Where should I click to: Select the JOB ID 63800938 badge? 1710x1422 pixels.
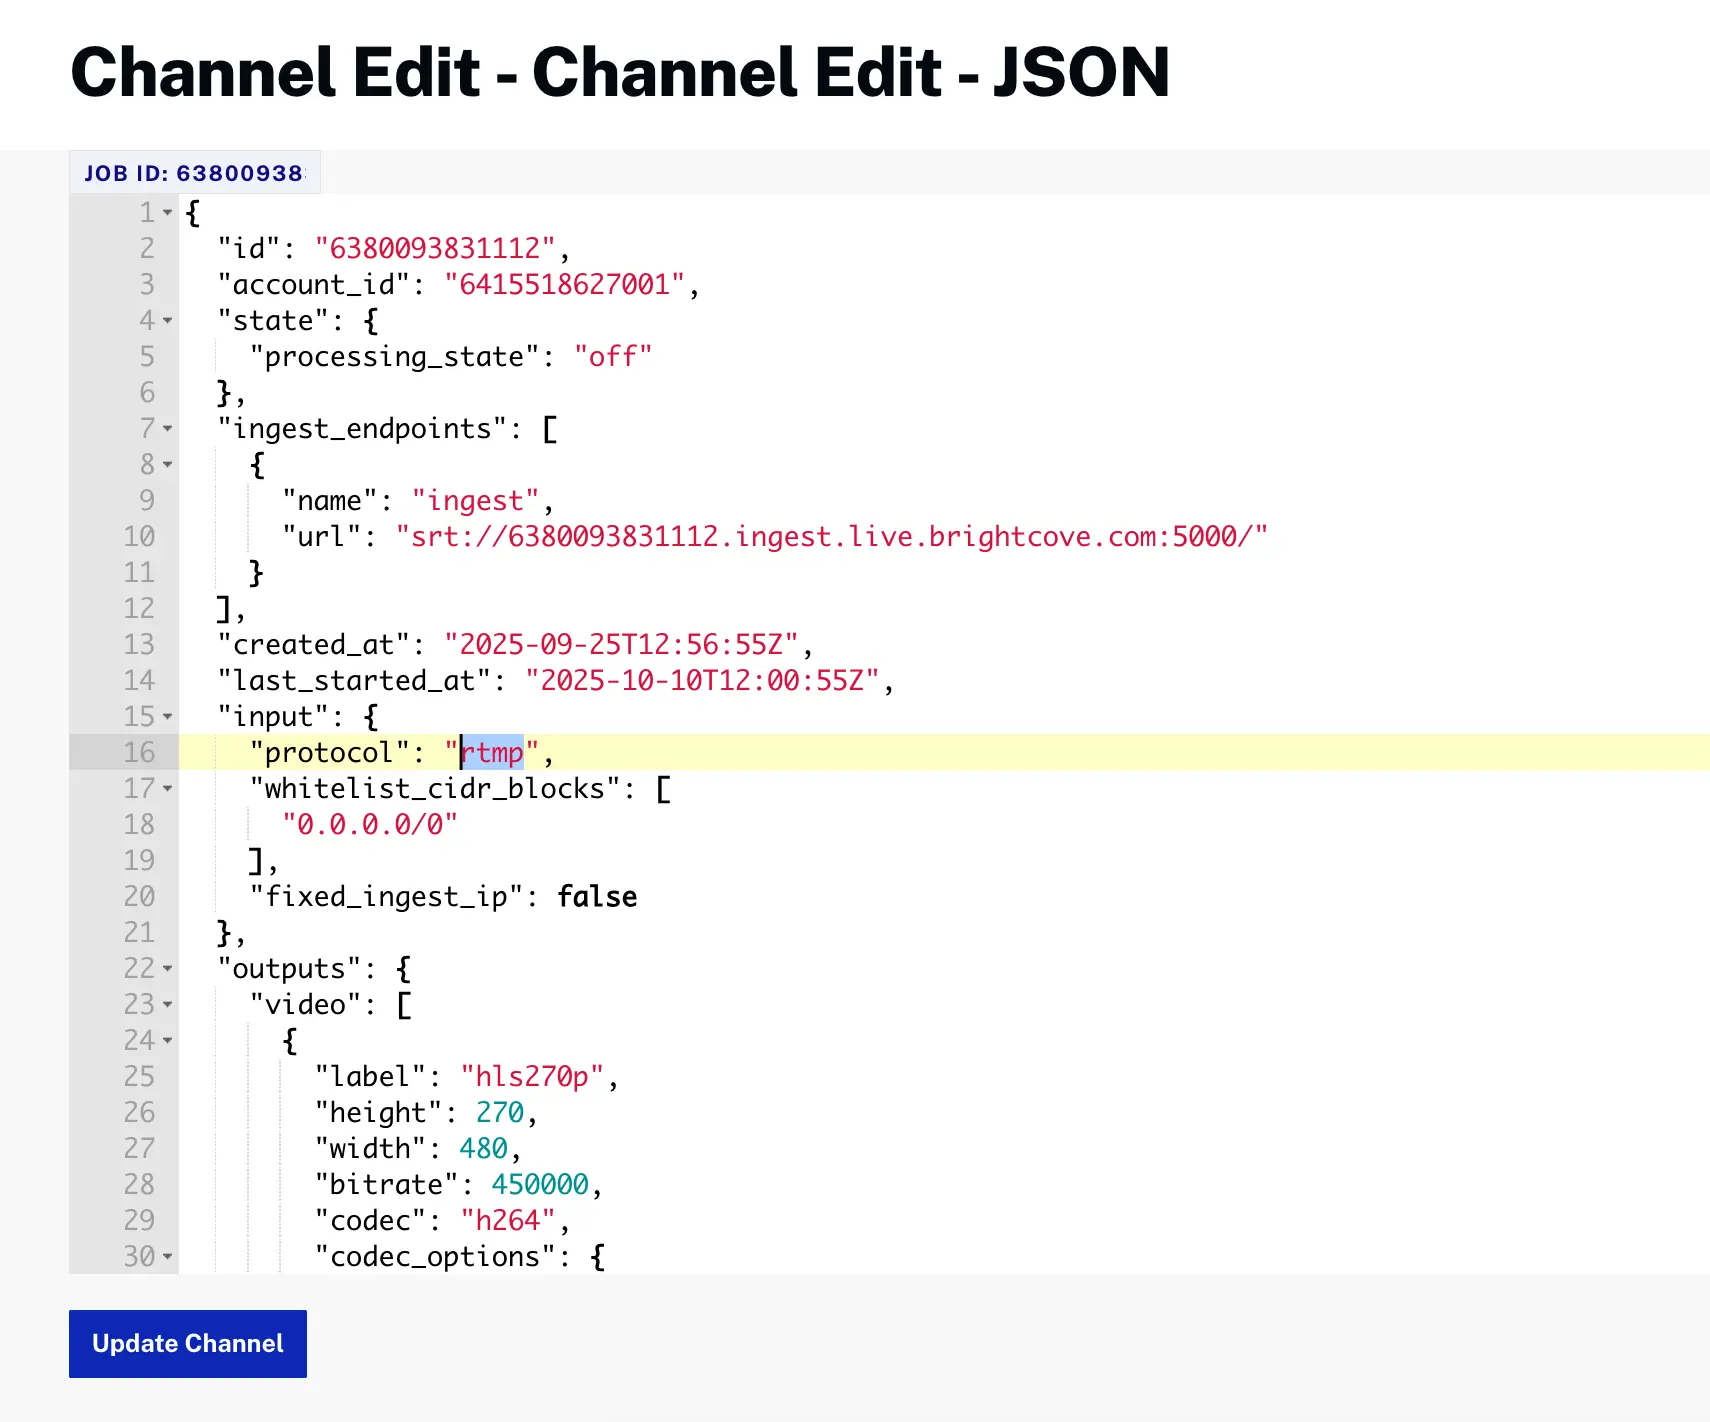[x=193, y=172]
